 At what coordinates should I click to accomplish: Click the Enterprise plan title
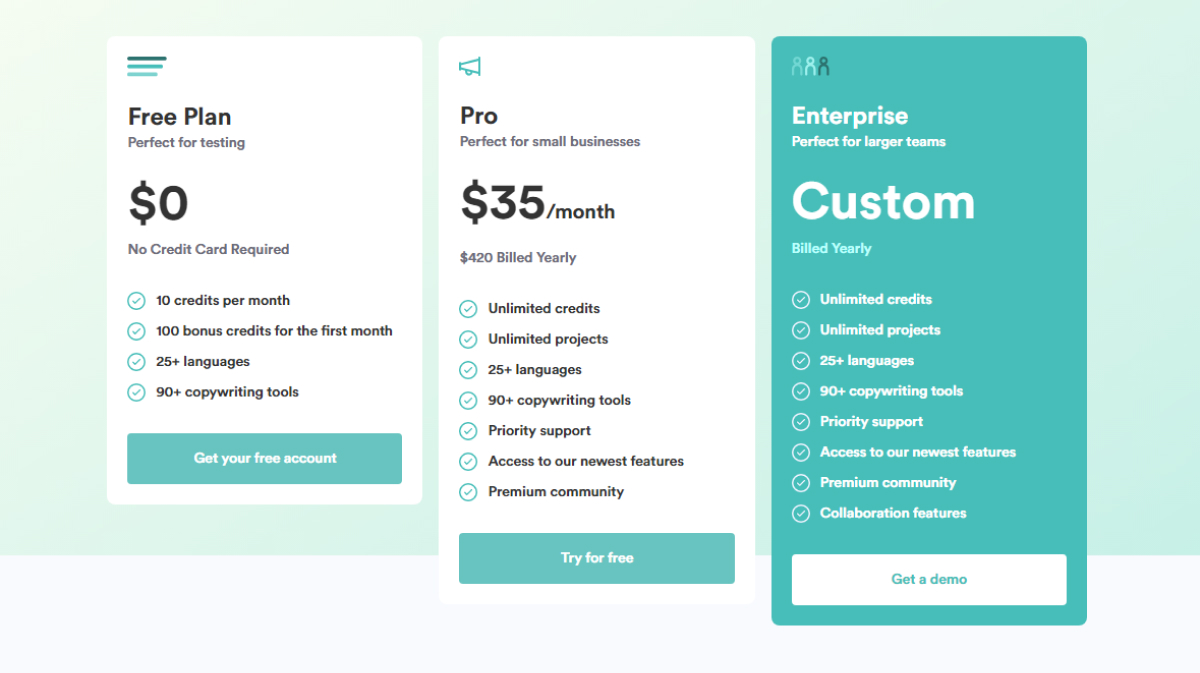(850, 116)
